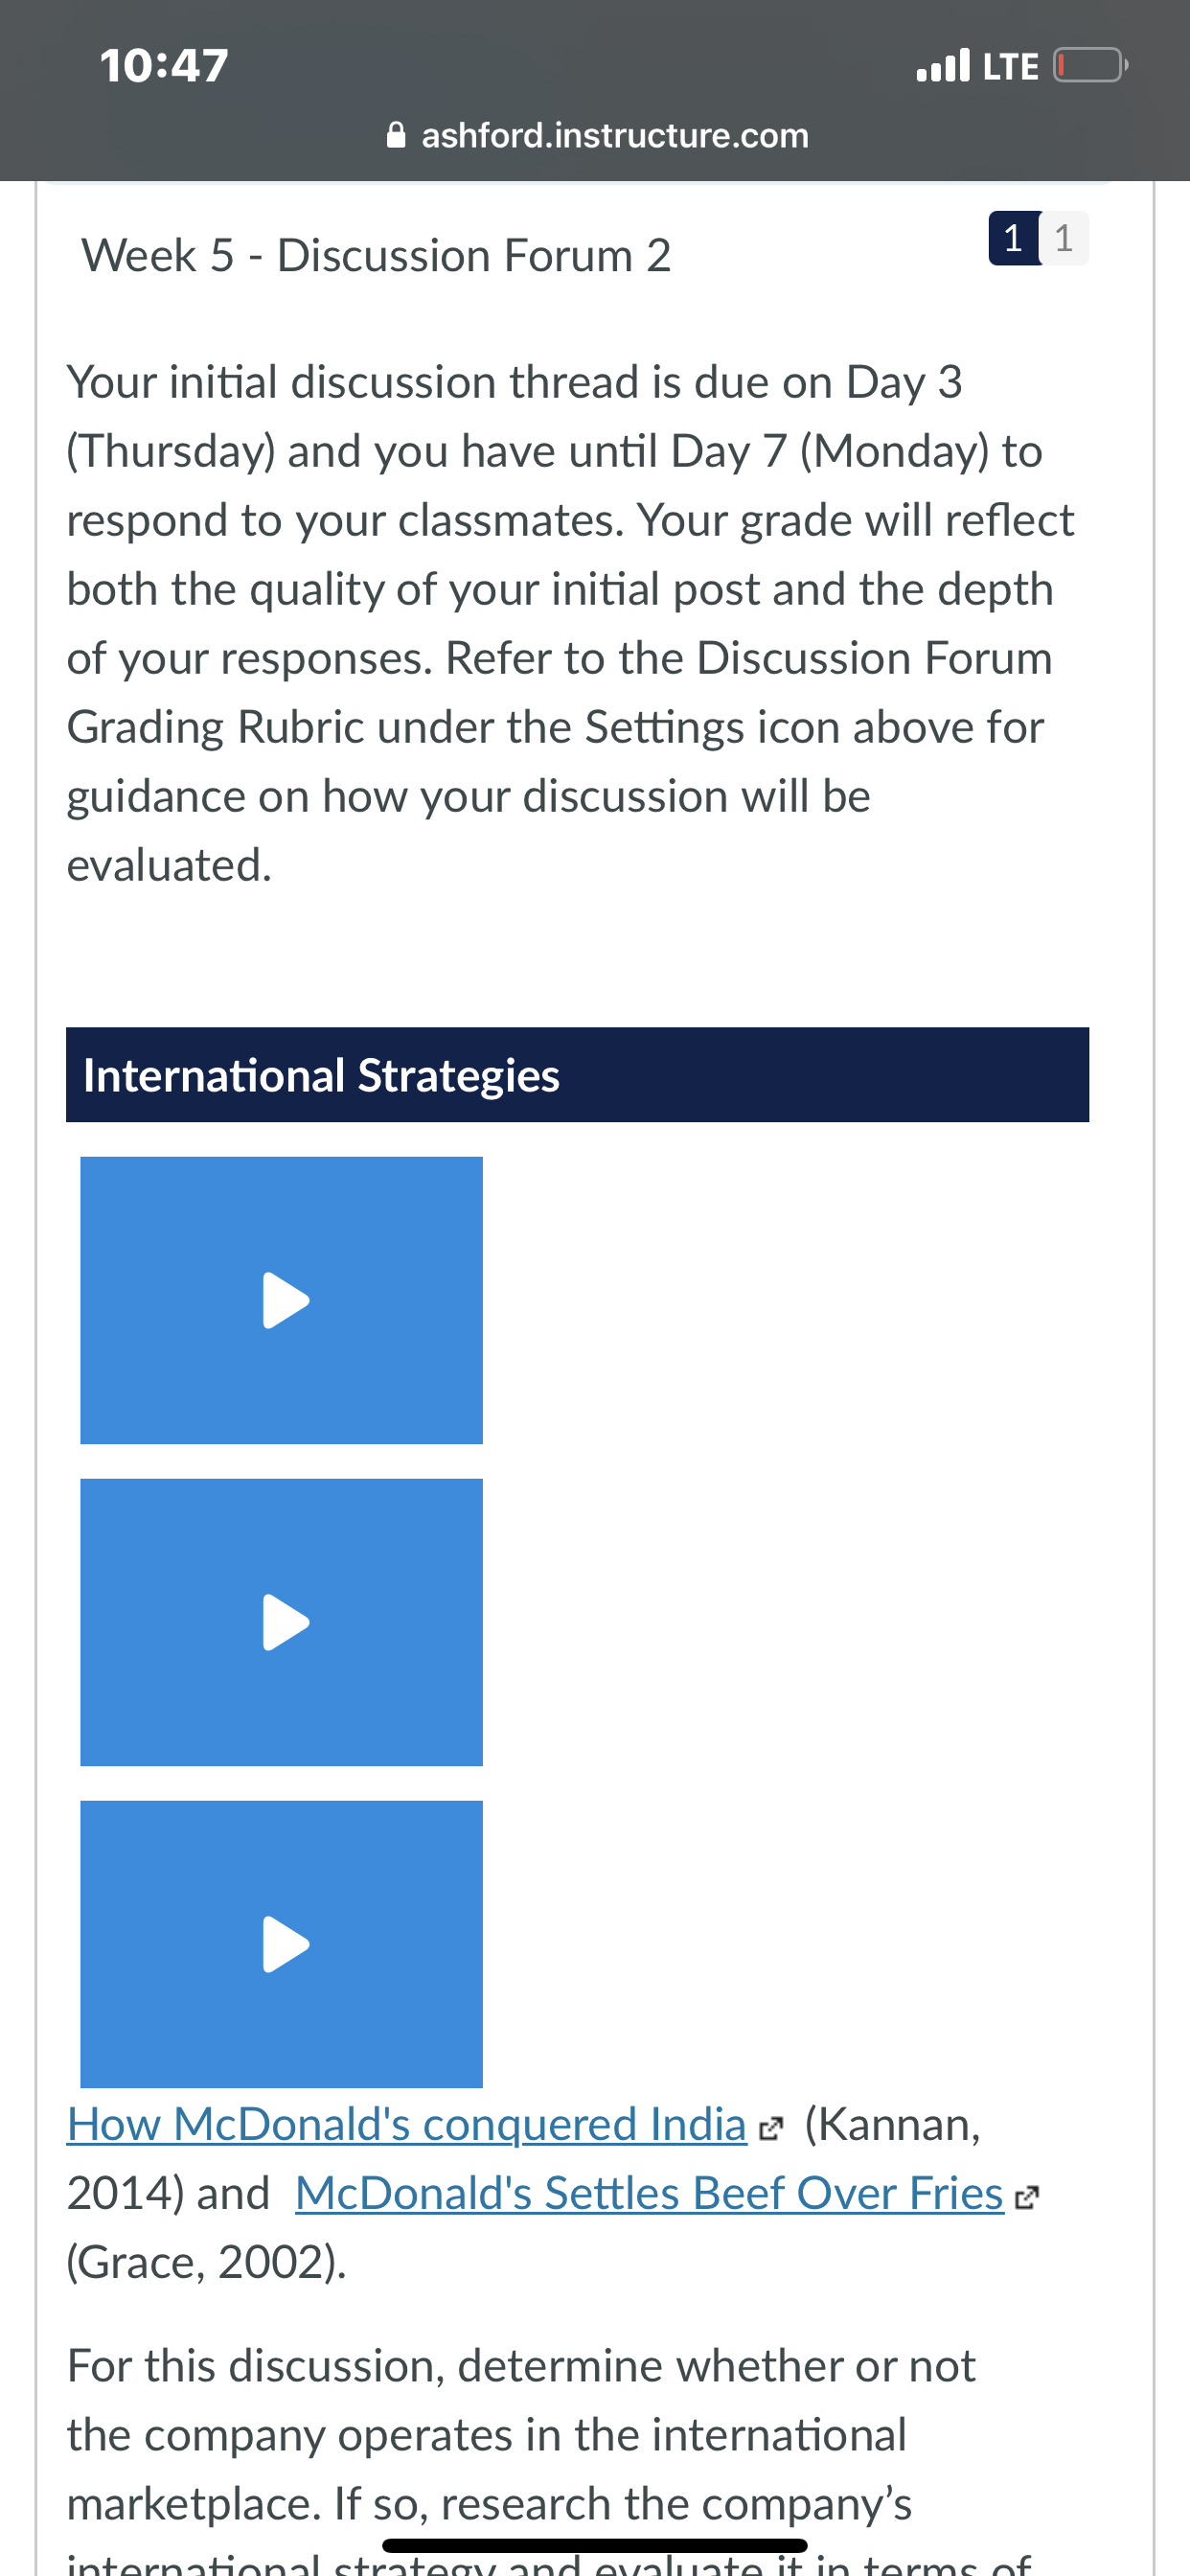
Task: Tap the ashford.instructure.com address bar
Action: click(597, 135)
